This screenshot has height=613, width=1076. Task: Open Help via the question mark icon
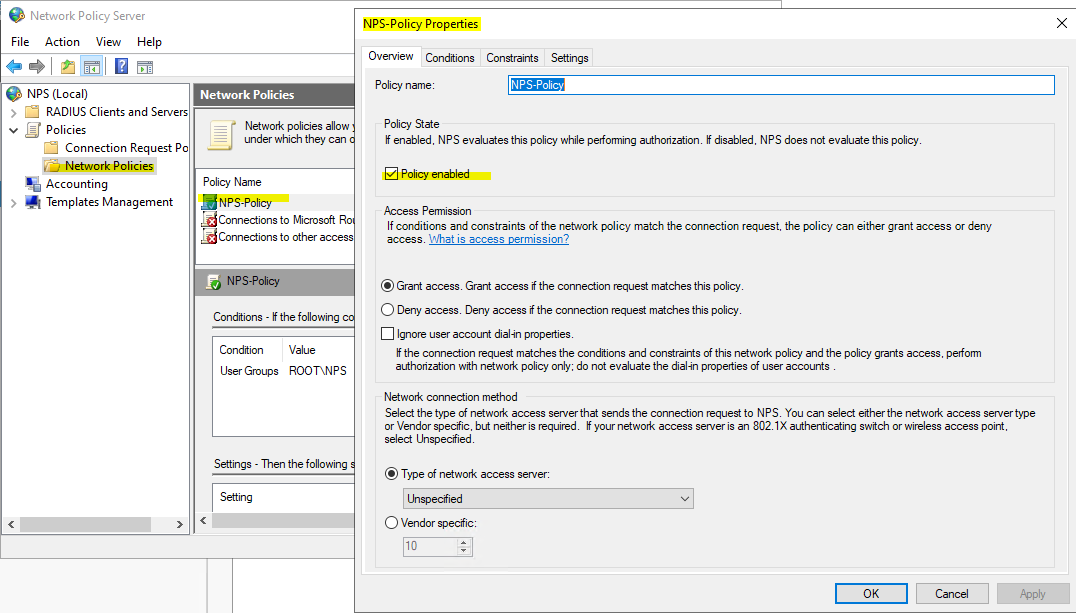(121, 67)
